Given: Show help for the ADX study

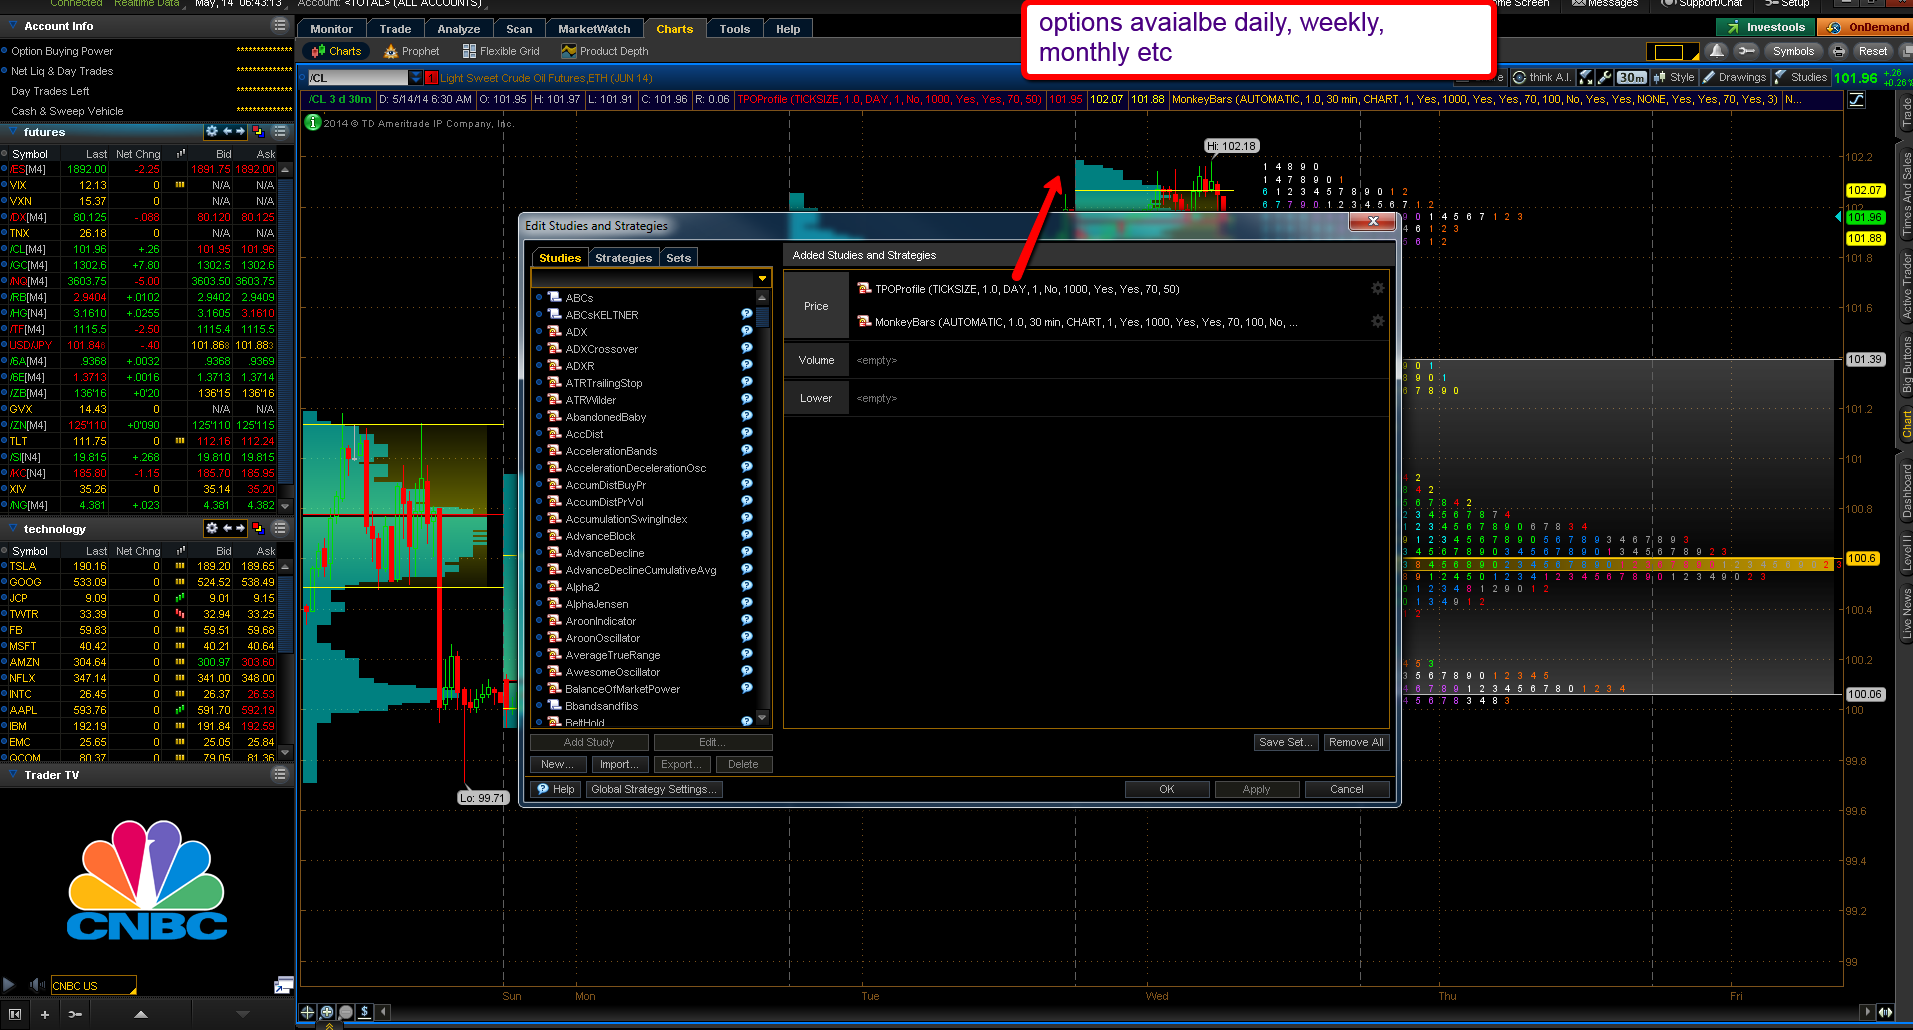Looking at the screenshot, I should 746,331.
